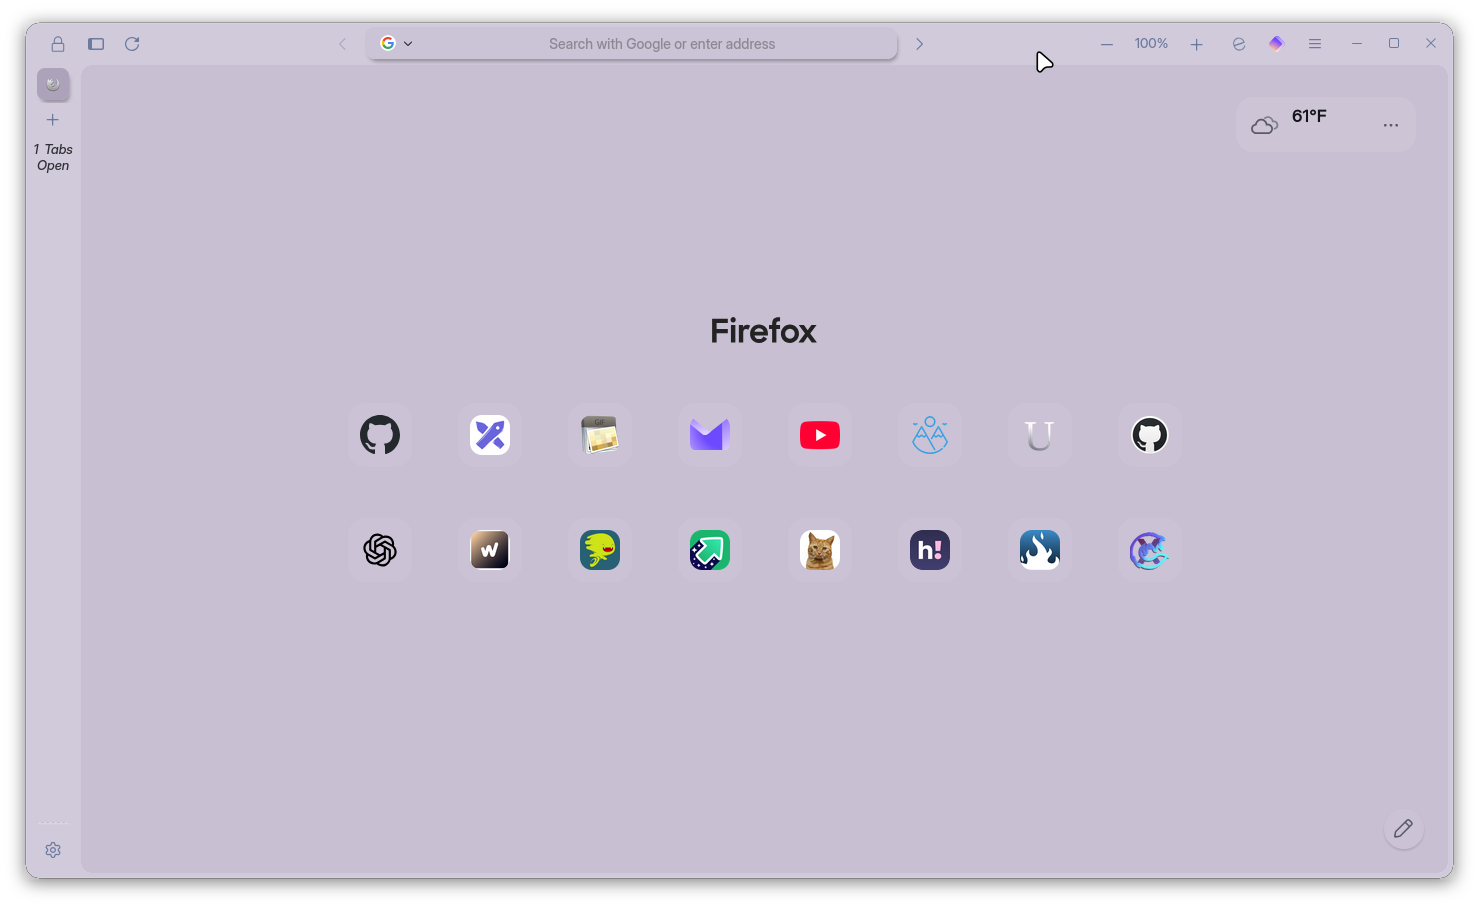The height and width of the screenshot is (907, 1479).
Task: Toggle the sidebar panel
Action: coord(96,44)
